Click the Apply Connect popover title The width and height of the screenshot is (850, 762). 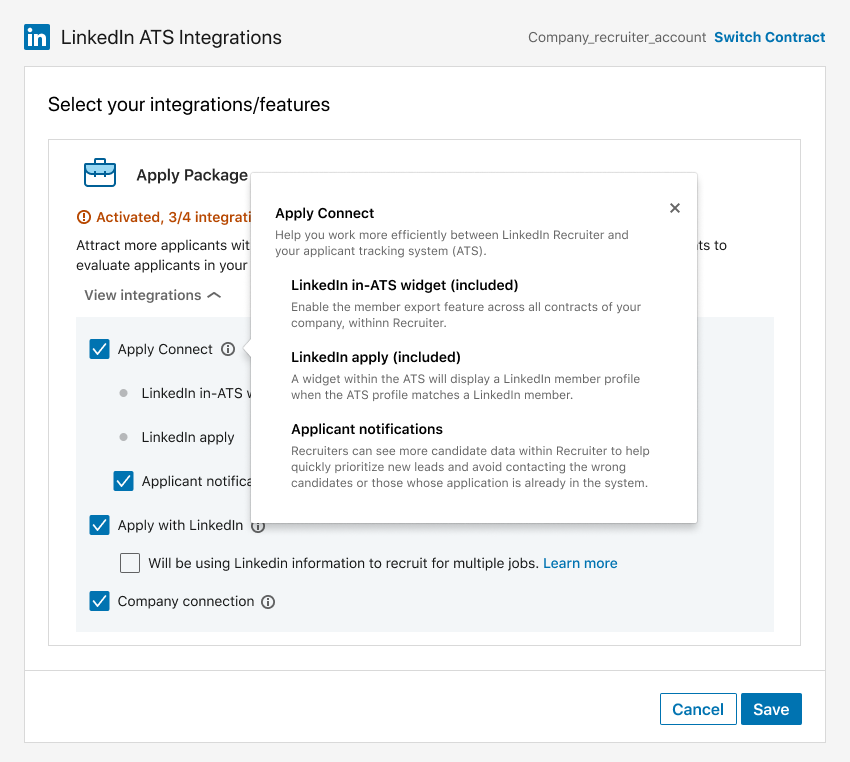click(x=324, y=213)
